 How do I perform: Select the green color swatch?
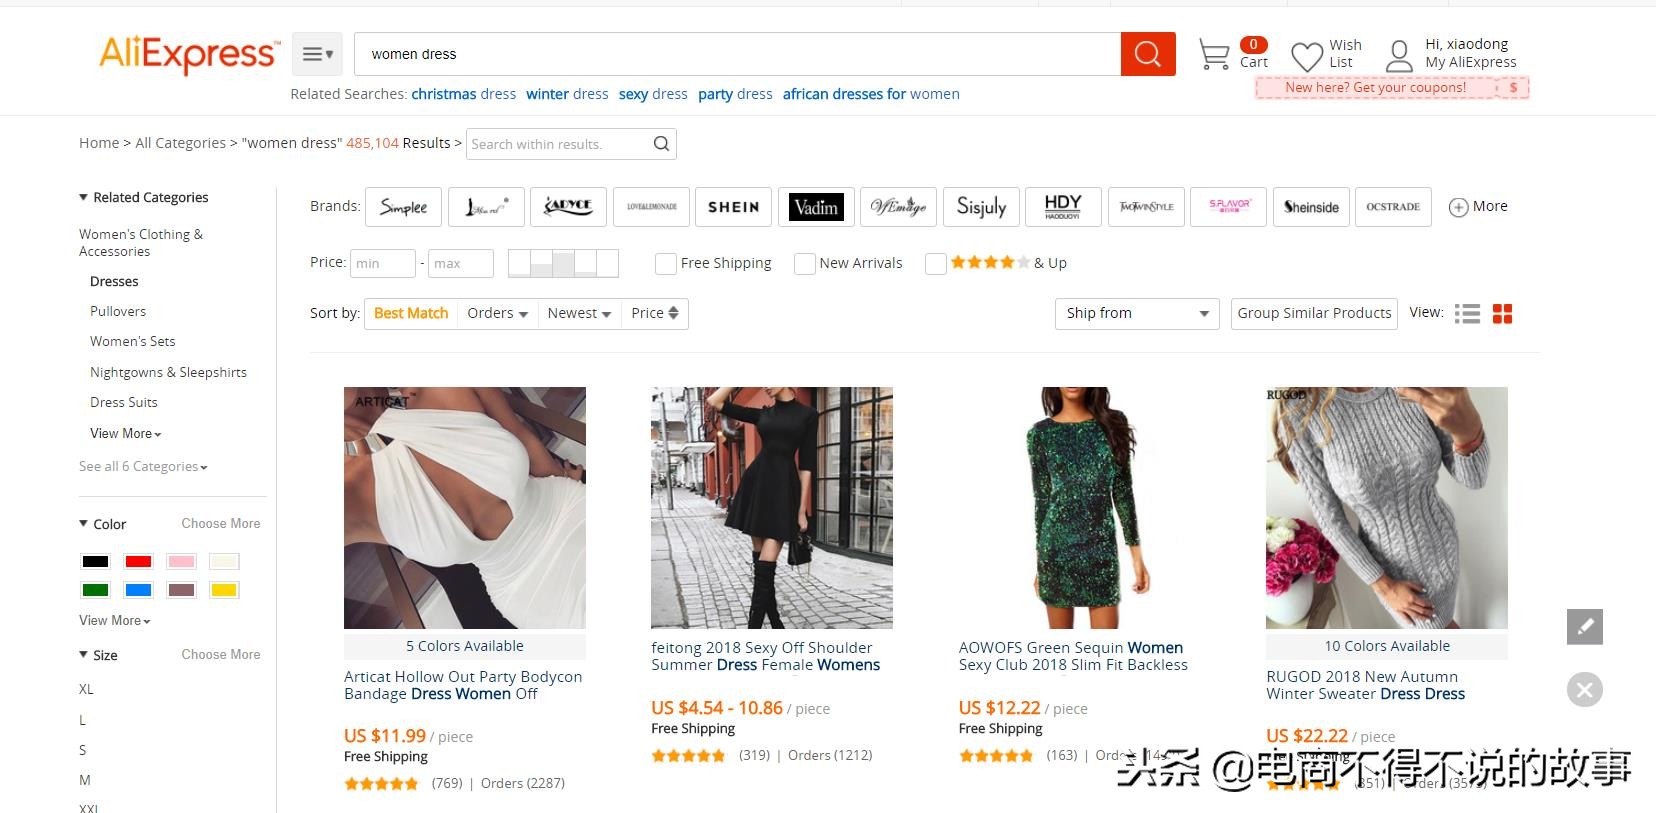pos(95,590)
